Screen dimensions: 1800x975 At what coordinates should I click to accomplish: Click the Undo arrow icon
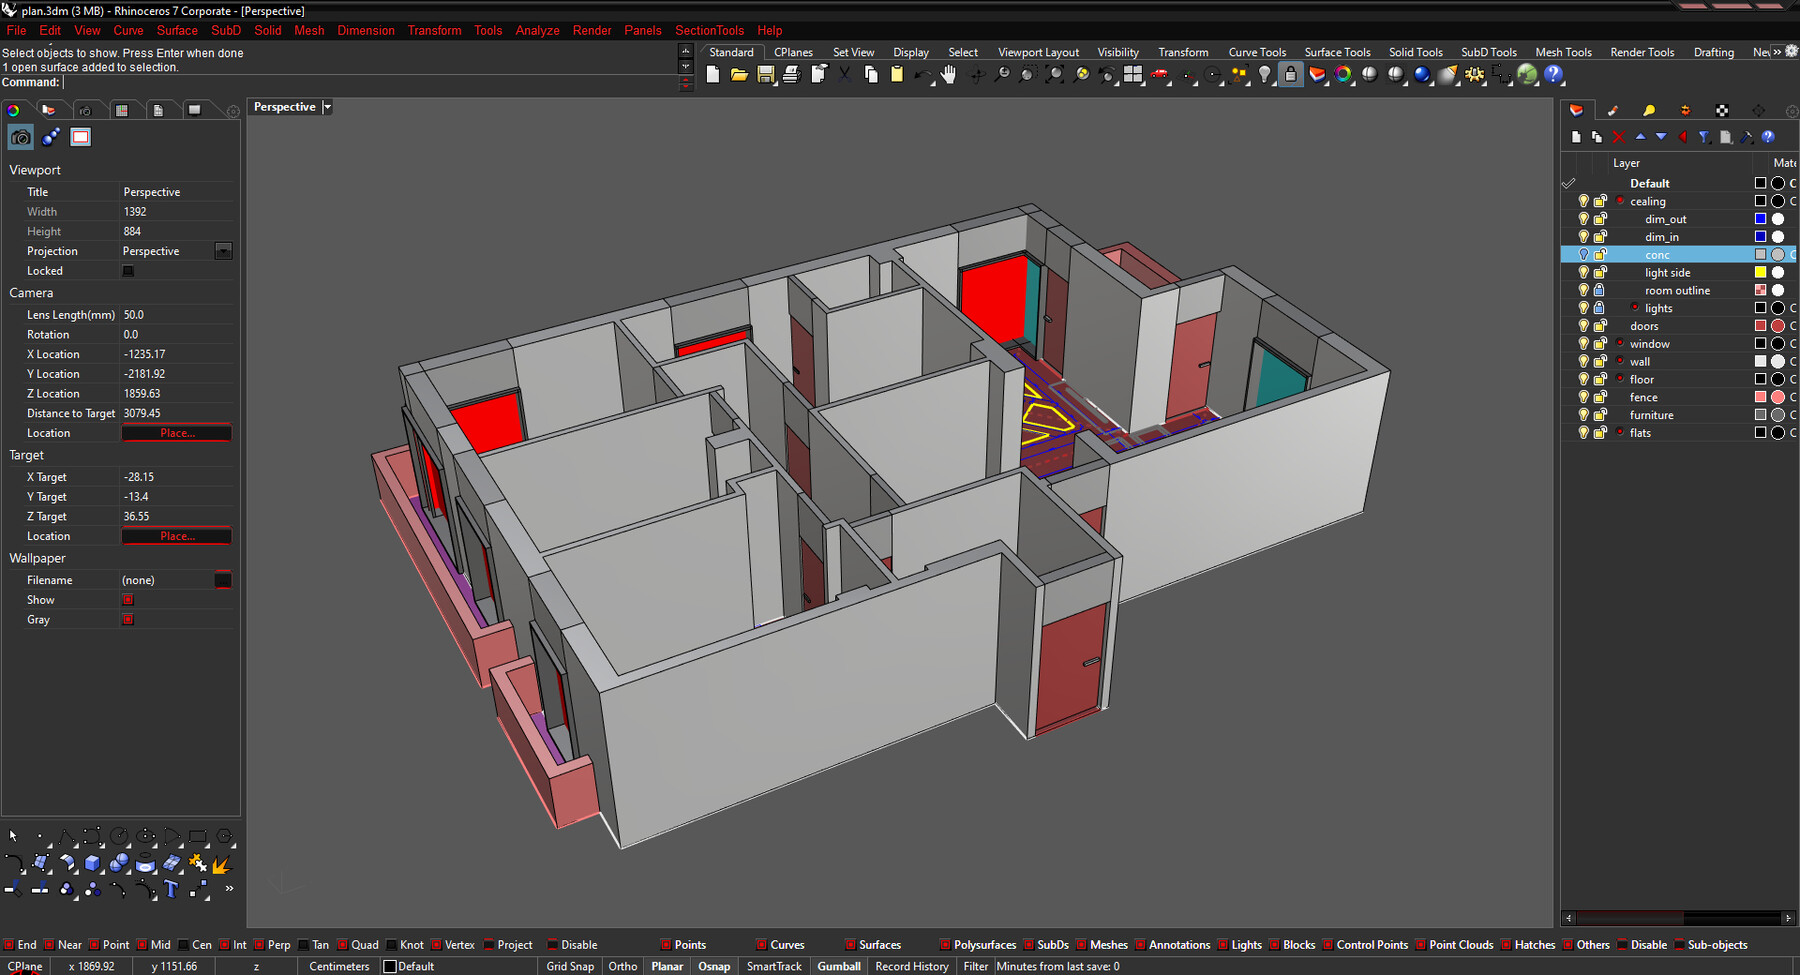click(x=922, y=74)
